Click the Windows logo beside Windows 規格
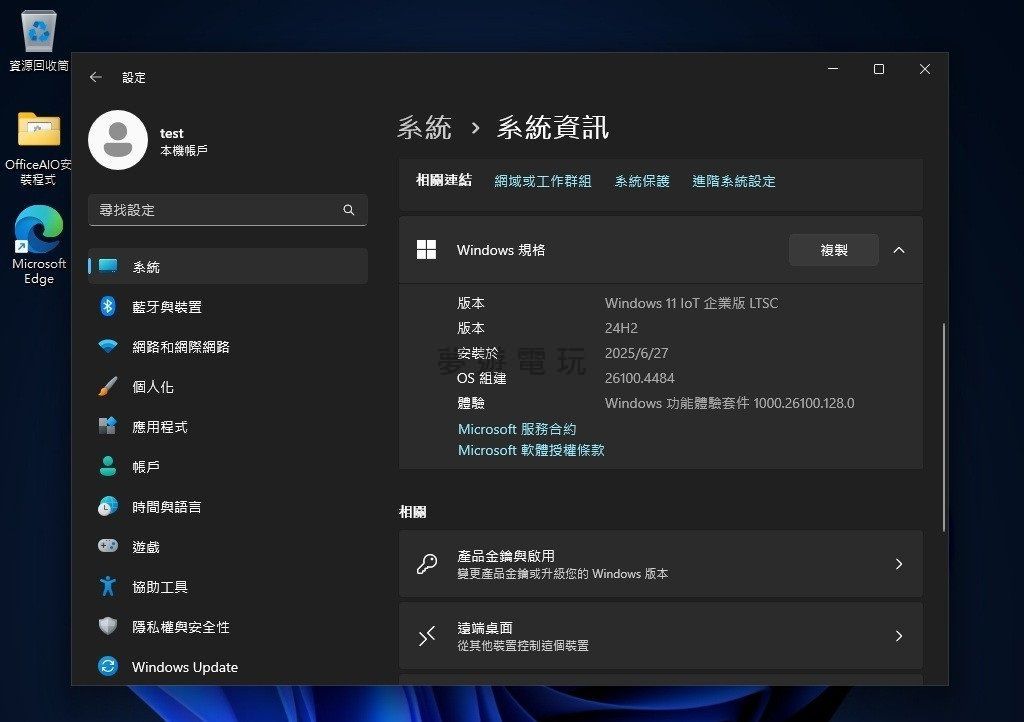The width and height of the screenshot is (1024, 722). pyautogui.click(x=426, y=249)
